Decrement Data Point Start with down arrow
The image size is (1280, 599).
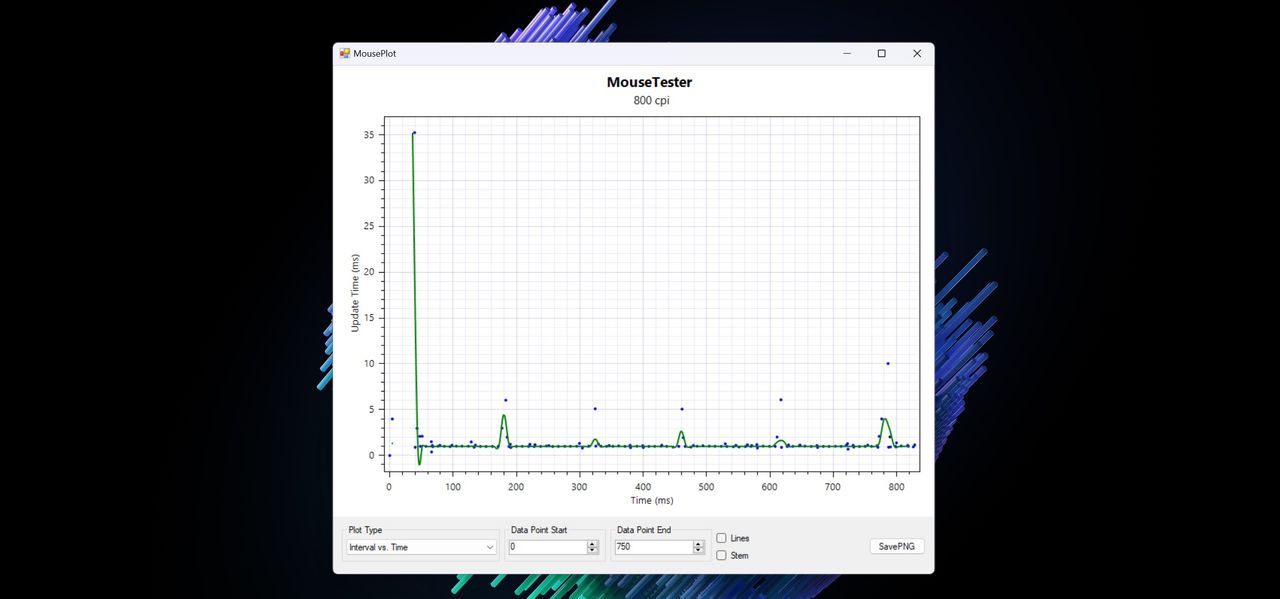point(592,551)
